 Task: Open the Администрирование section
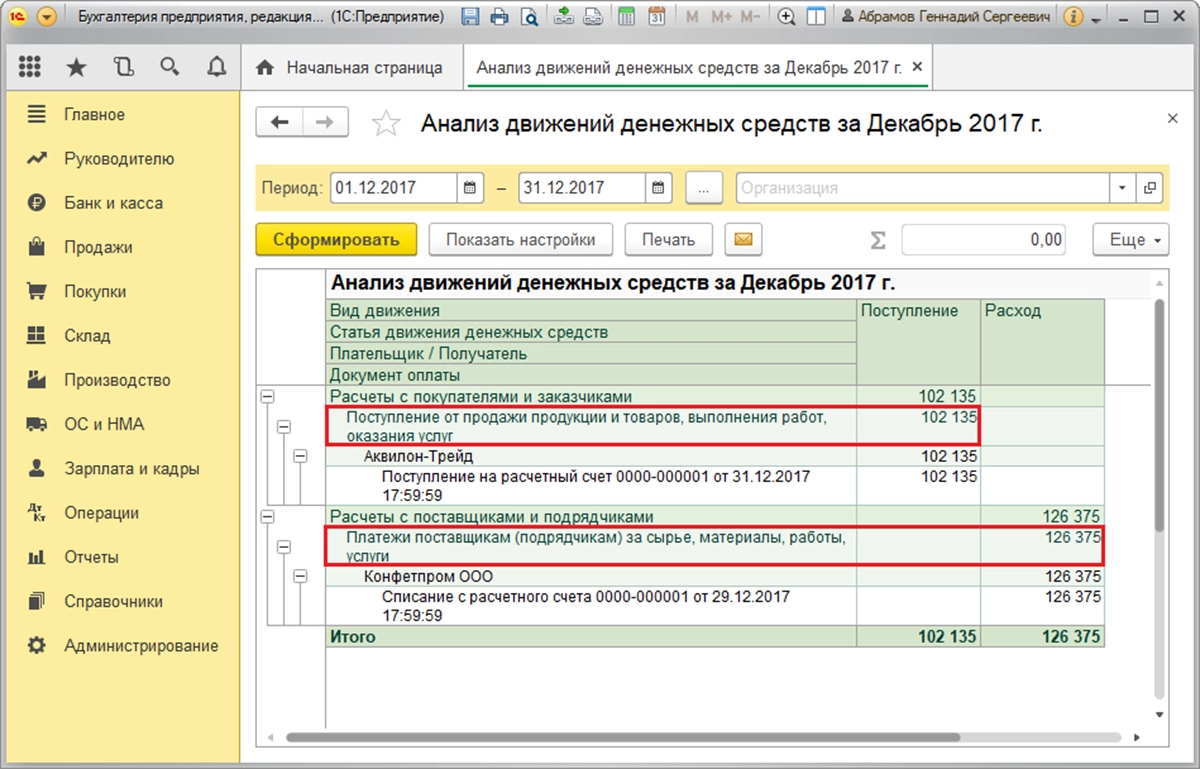[x=120, y=646]
